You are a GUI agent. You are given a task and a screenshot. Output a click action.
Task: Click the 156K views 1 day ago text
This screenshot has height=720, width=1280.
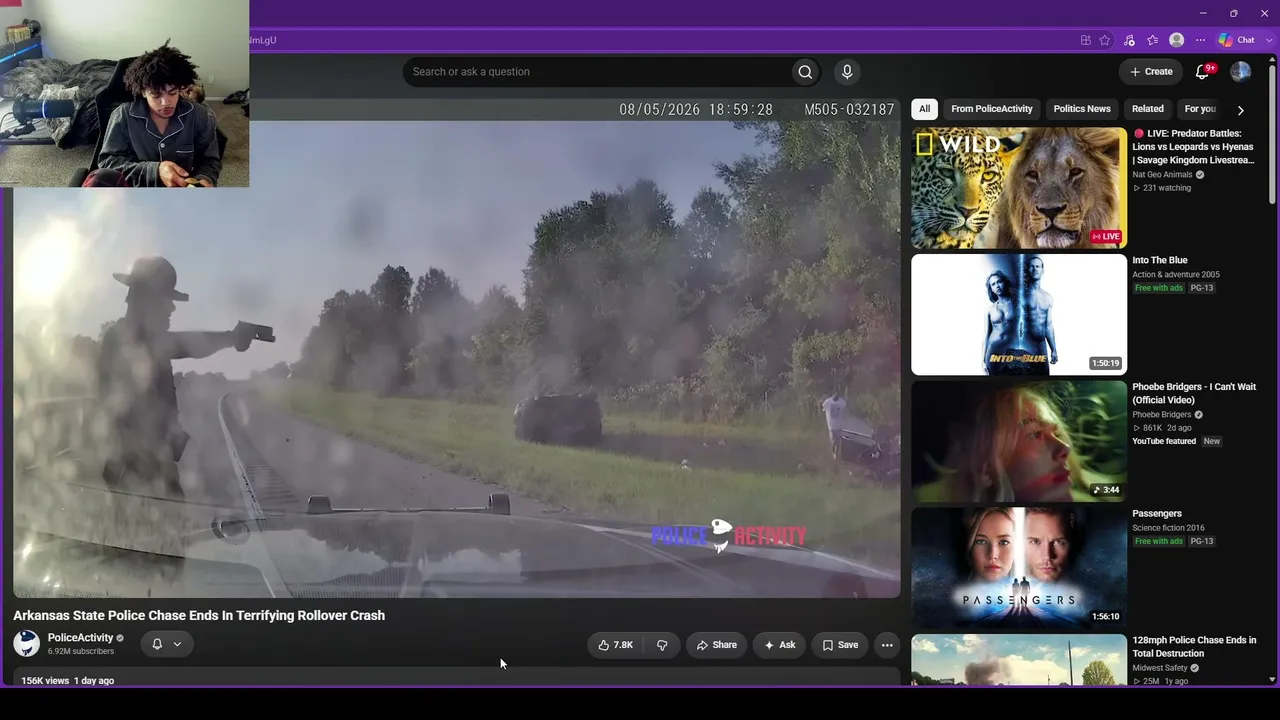(68, 681)
